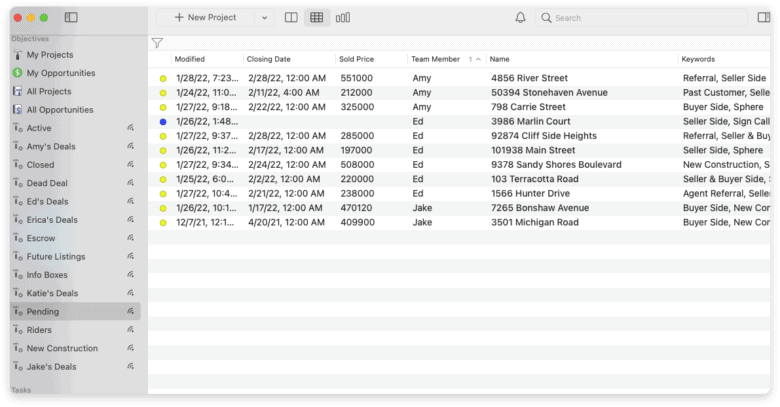The height and width of the screenshot is (407, 780).
Task: Click the shared icon next to Escrow
Action: click(x=130, y=238)
